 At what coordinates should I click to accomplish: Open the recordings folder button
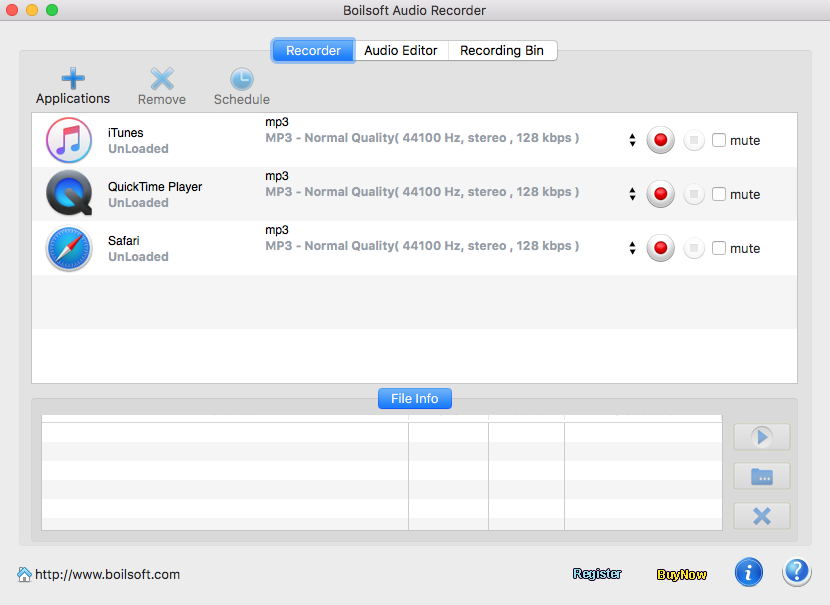click(762, 476)
